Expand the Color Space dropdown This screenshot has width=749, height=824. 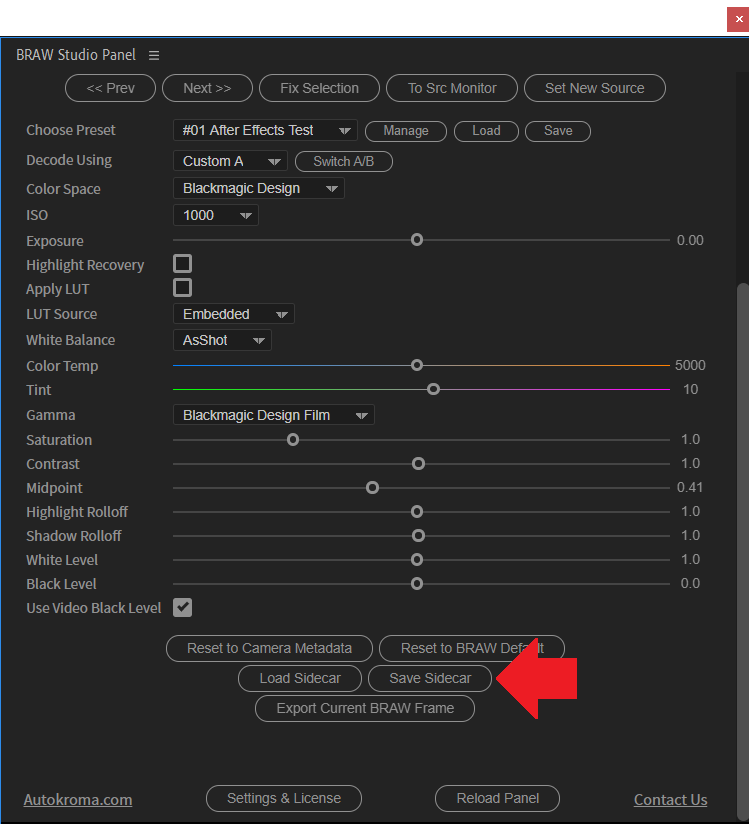point(258,188)
